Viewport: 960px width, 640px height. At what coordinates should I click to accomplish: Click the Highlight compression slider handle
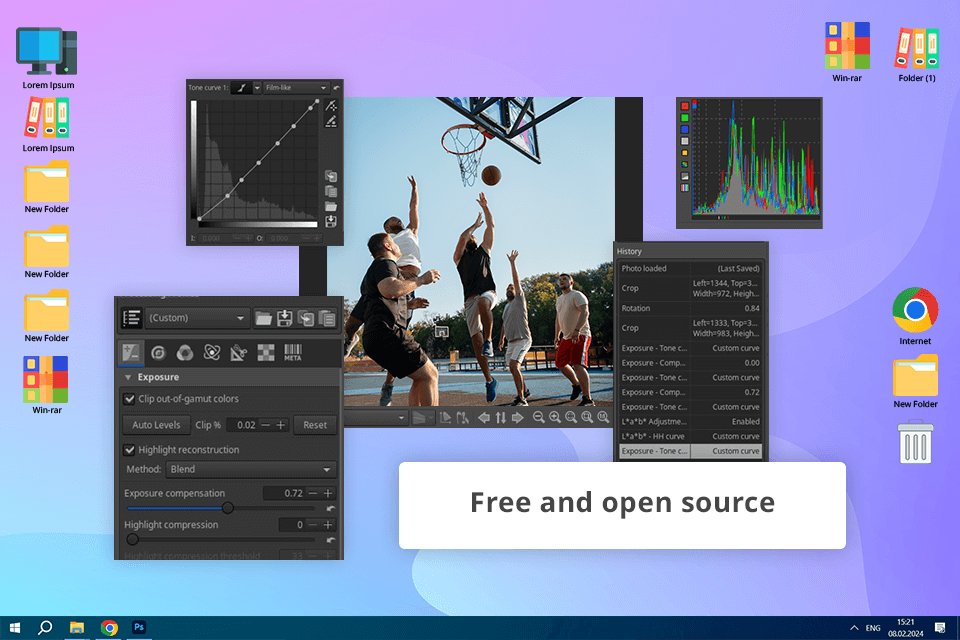[132, 540]
